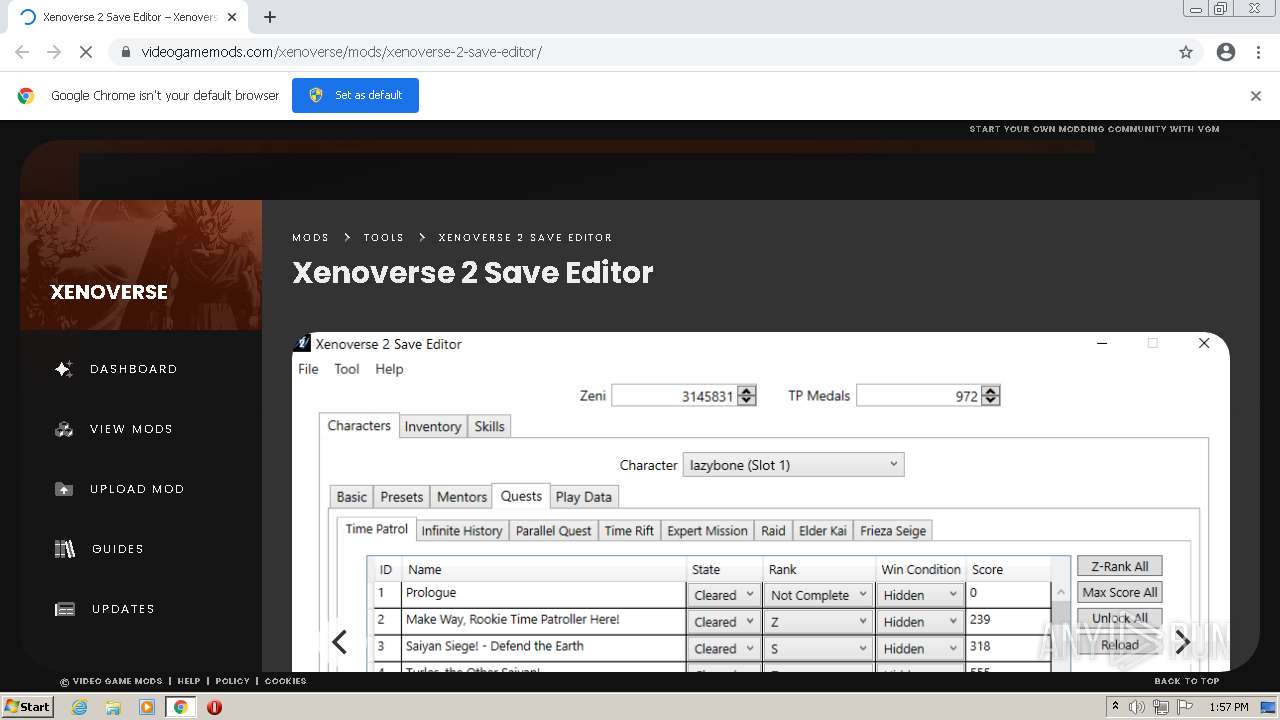Open the Tool menu in Save Editor
The width and height of the screenshot is (1280, 720).
point(347,369)
